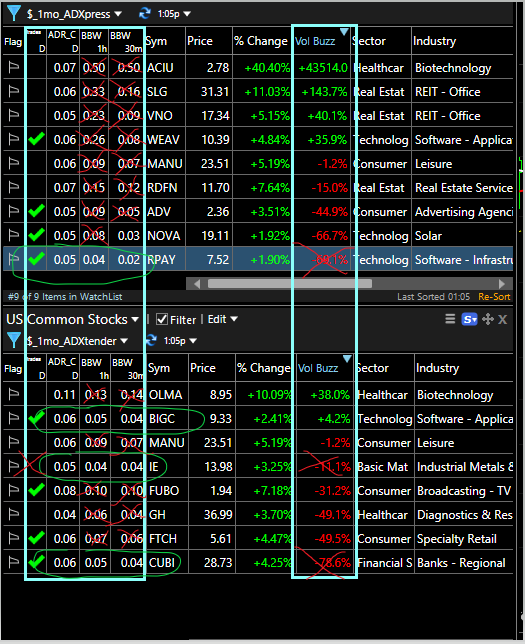This screenshot has width=525, height=644.
Task: Flag the OLMA row
Action: [x=14, y=394]
